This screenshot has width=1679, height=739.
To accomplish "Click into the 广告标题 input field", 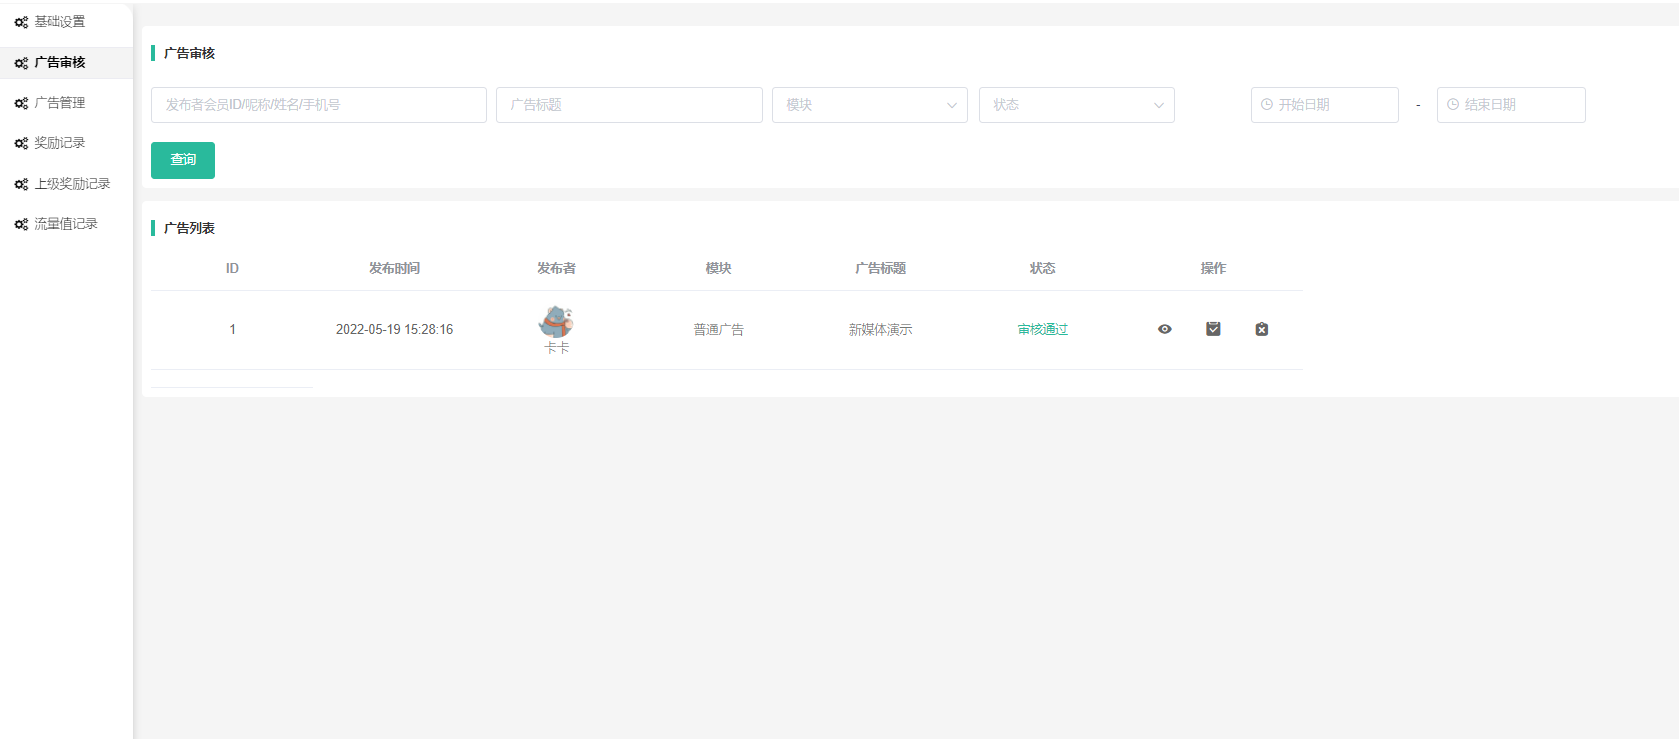I will point(629,105).
